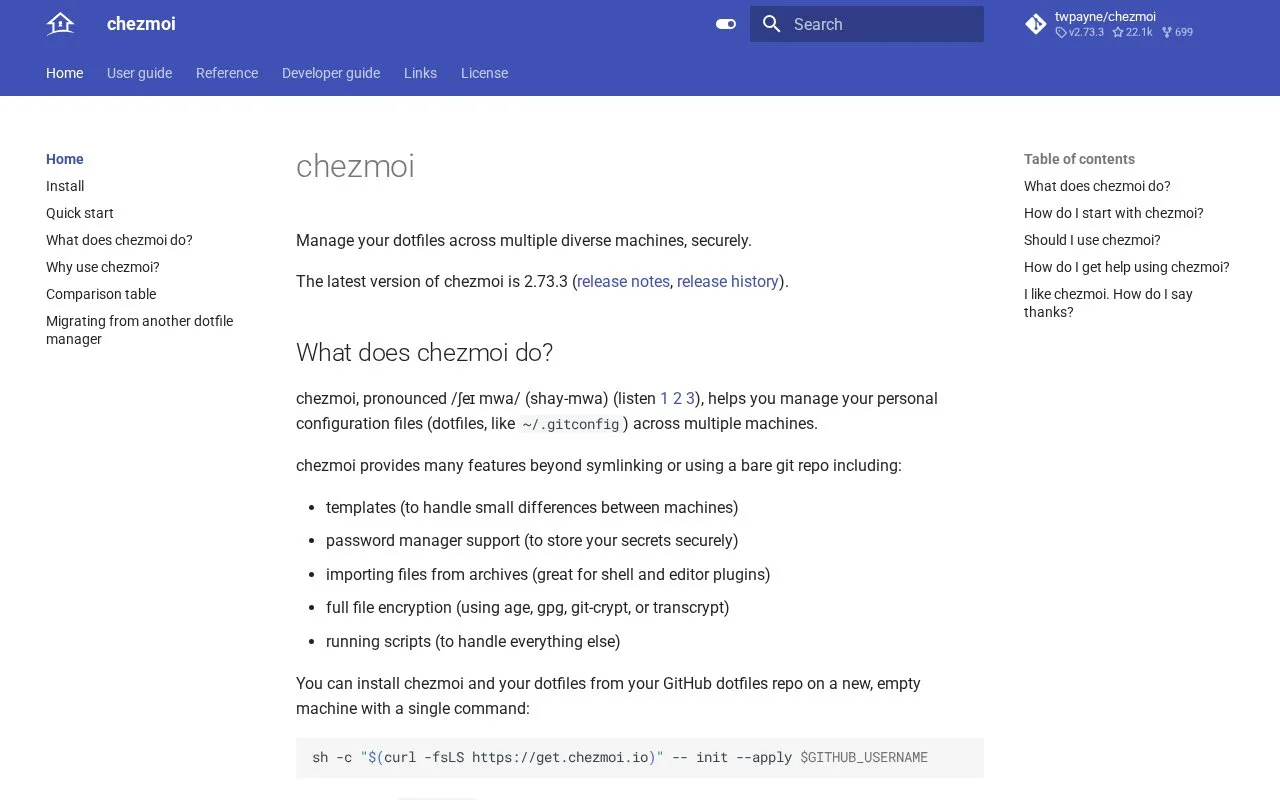Click the 'password manager support' bullet text
Image resolution: width=1280 pixels, height=800 pixels.
[x=532, y=541]
